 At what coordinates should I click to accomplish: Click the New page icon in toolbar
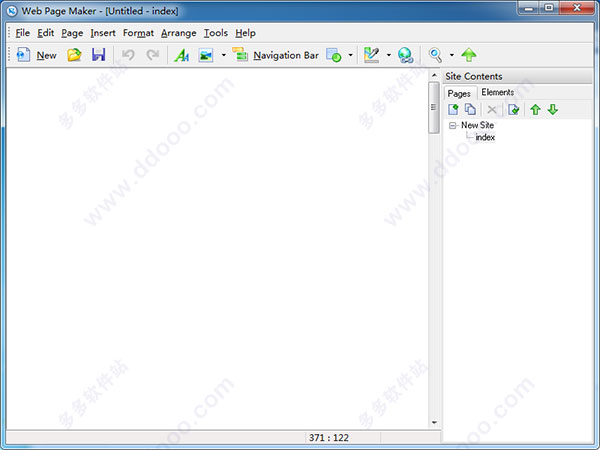pyautogui.click(x=23, y=55)
